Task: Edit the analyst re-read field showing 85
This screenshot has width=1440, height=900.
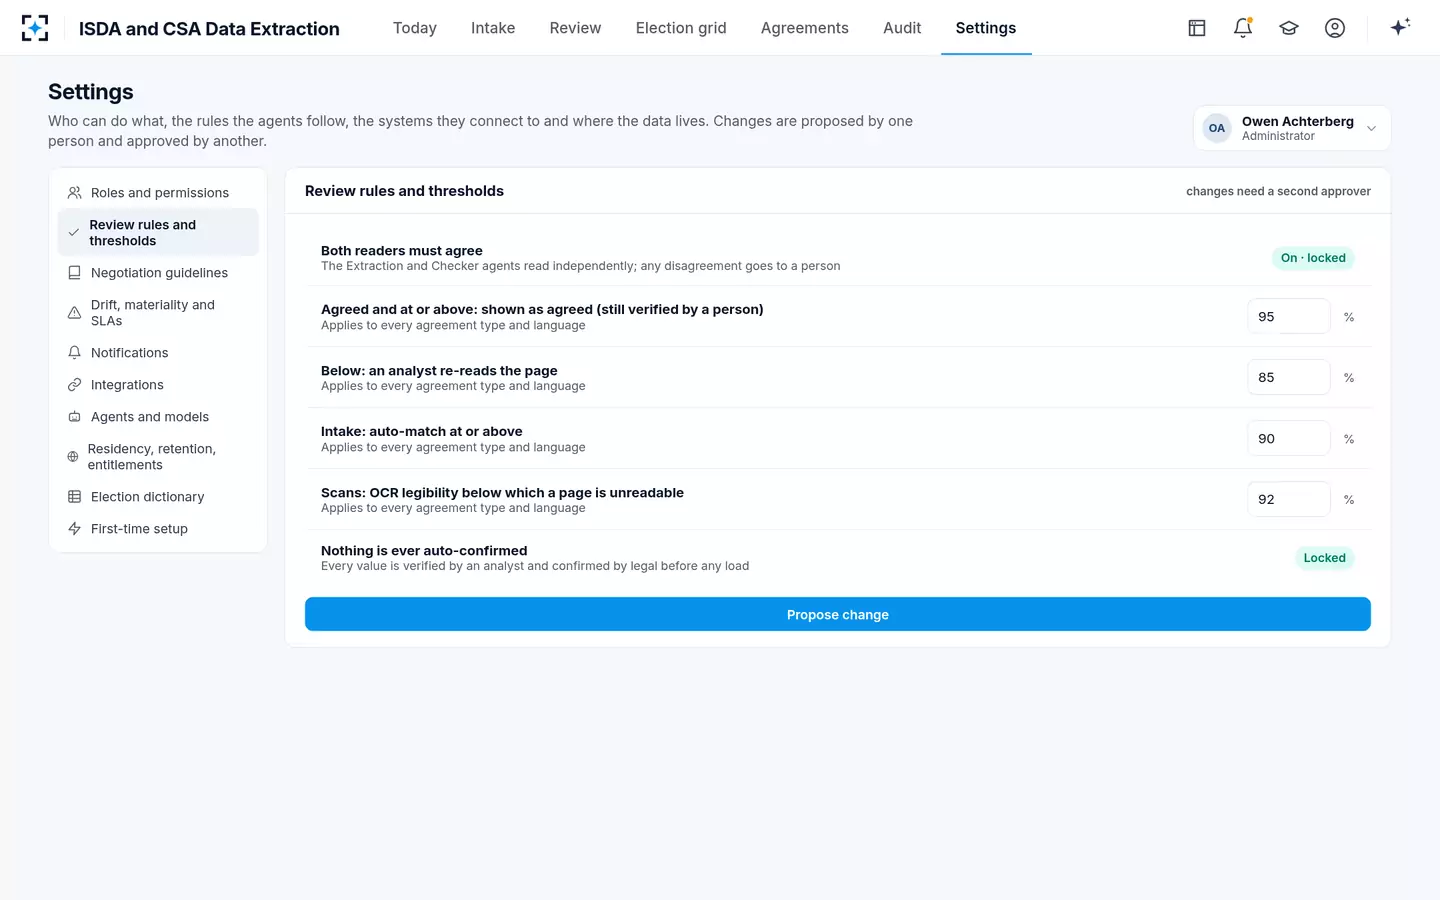Action: pos(1289,378)
